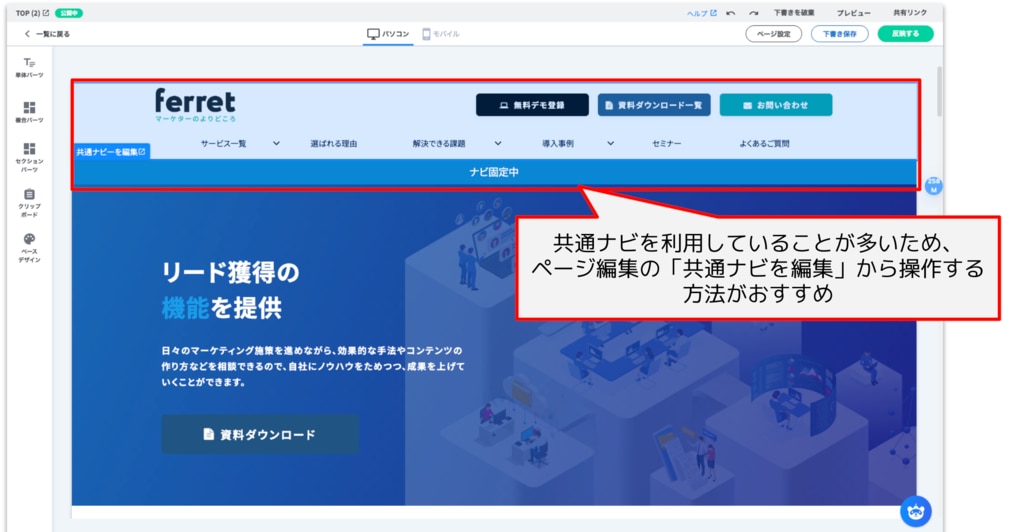Screen dimensions: 1024x532
Task: Switch to モバイル view
Action: pyautogui.click(x=441, y=34)
